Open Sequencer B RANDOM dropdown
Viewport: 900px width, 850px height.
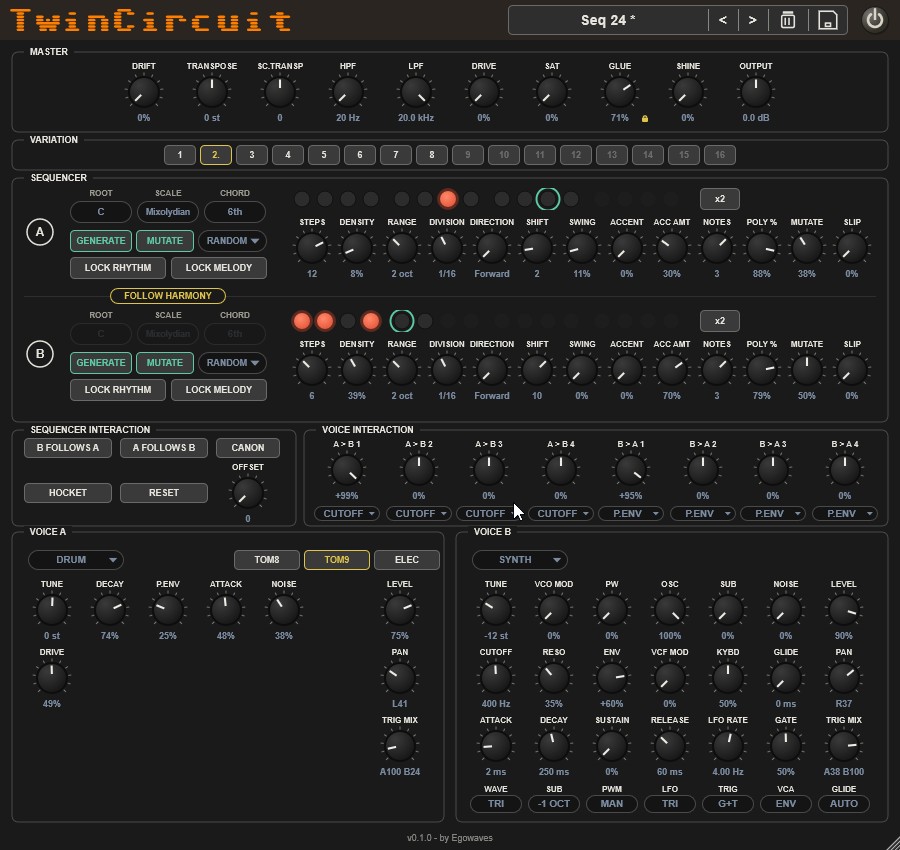(232, 363)
